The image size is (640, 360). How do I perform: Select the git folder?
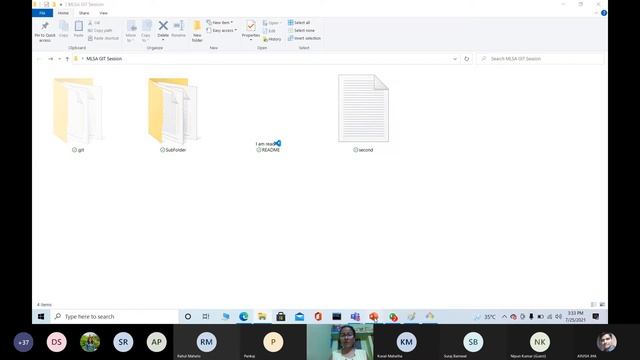[x=78, y=114]
